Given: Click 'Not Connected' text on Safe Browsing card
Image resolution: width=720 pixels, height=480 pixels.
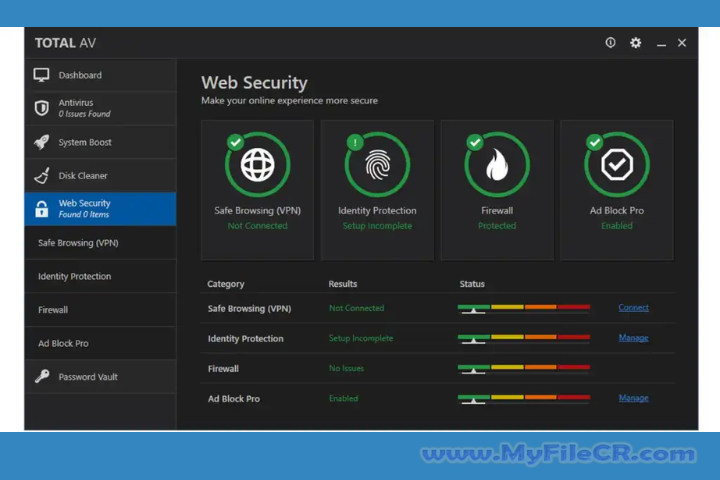Looking at the screenshot, I should (258, 226).
